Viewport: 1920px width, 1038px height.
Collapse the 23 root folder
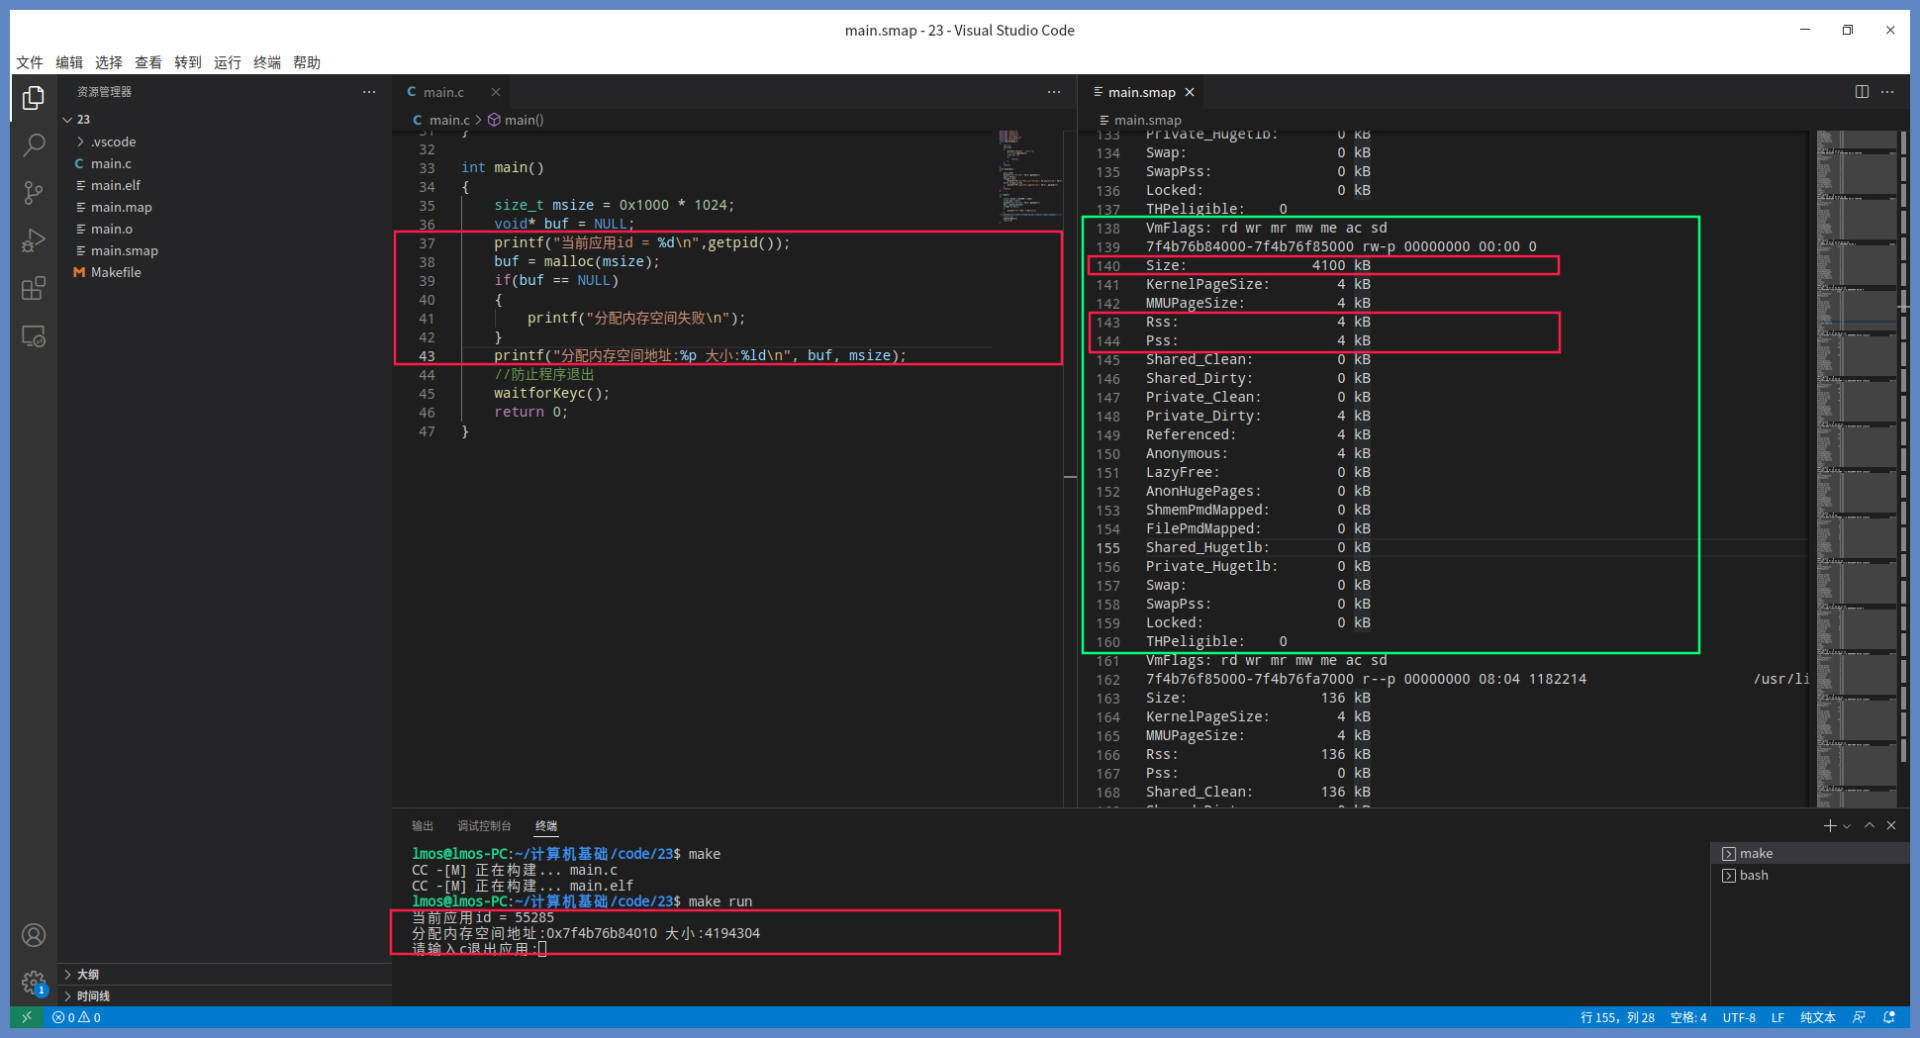[83, 119]
